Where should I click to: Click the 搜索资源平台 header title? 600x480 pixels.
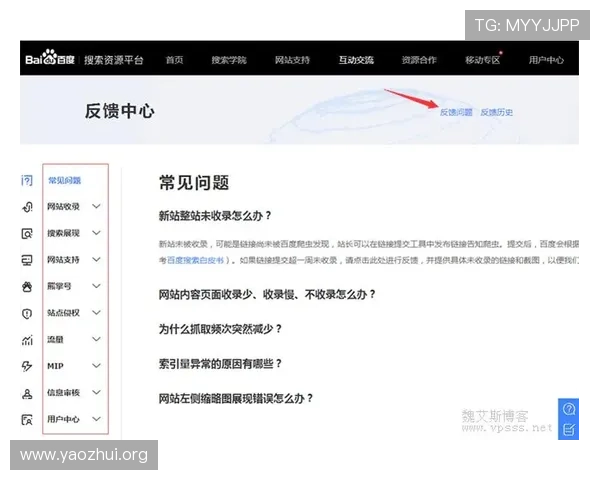point(114,60)
